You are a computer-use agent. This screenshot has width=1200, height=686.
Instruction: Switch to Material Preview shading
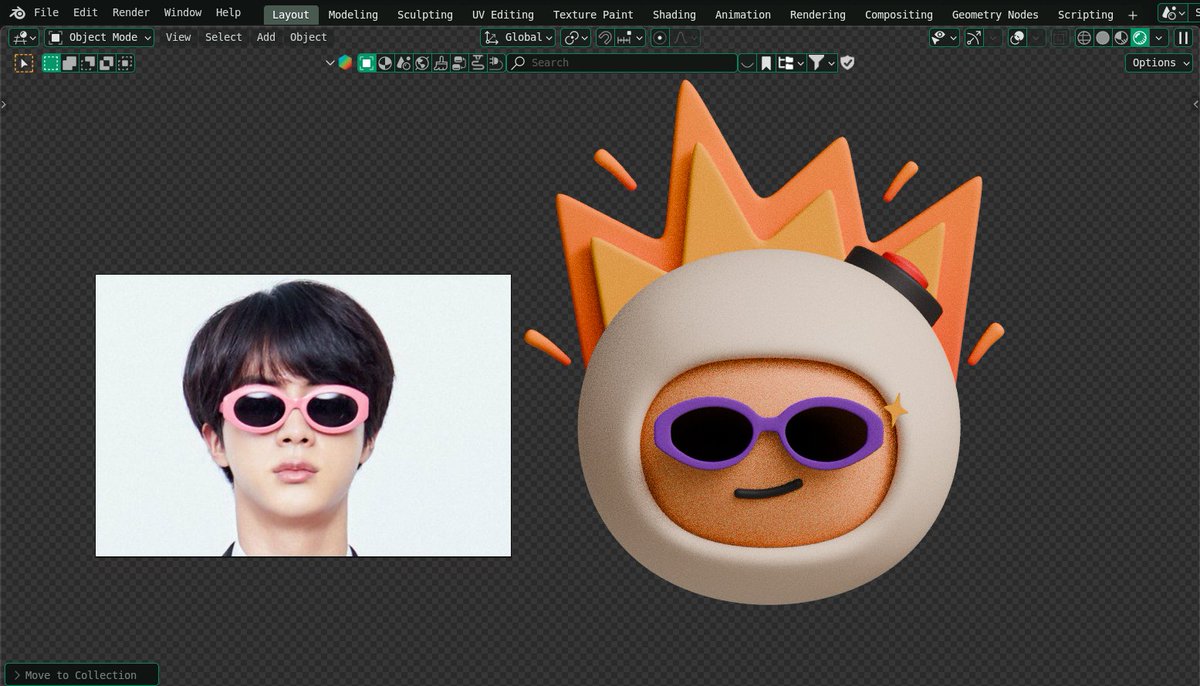[1121, 37]
